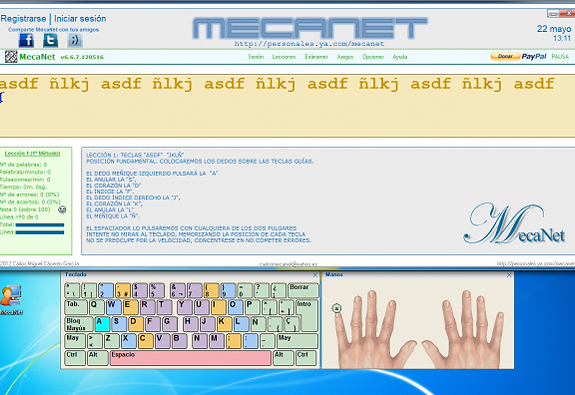Open the Opciones menu
This screenshot has width=575, height=395.
tap(373, 57)
